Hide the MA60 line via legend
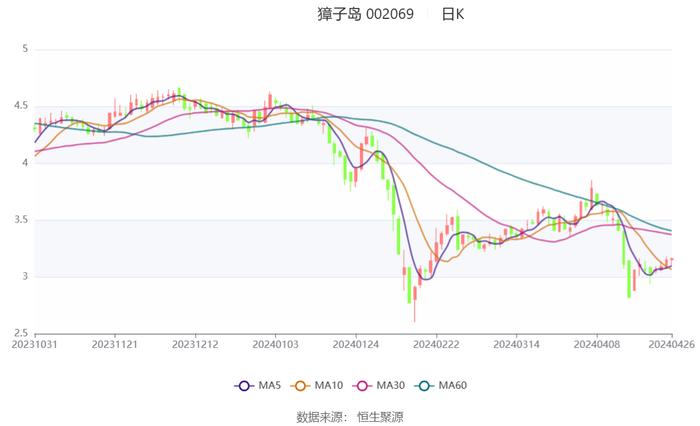The image size is (700, 426). tap(432, 386)
